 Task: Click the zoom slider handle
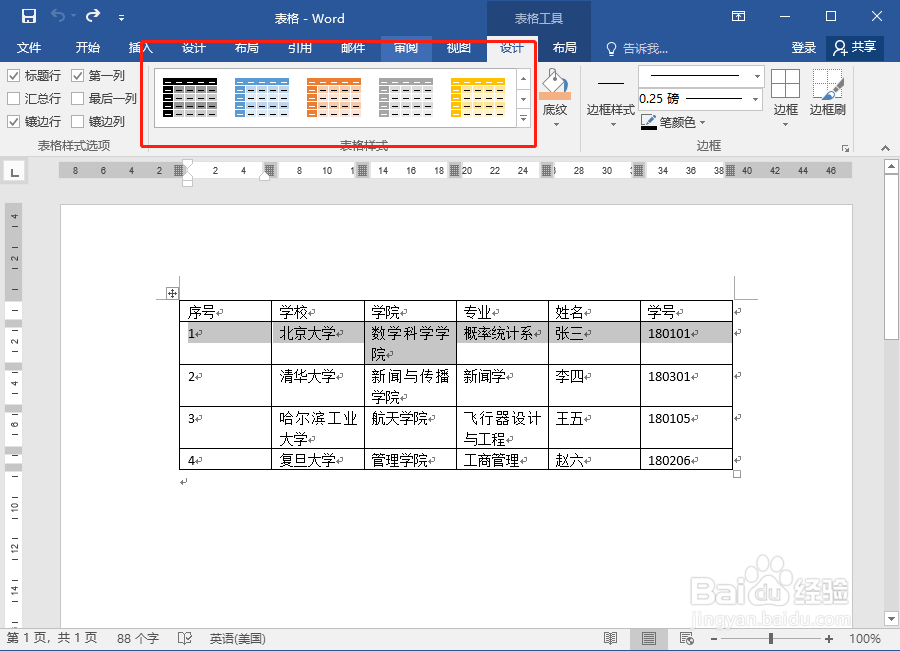771,638
